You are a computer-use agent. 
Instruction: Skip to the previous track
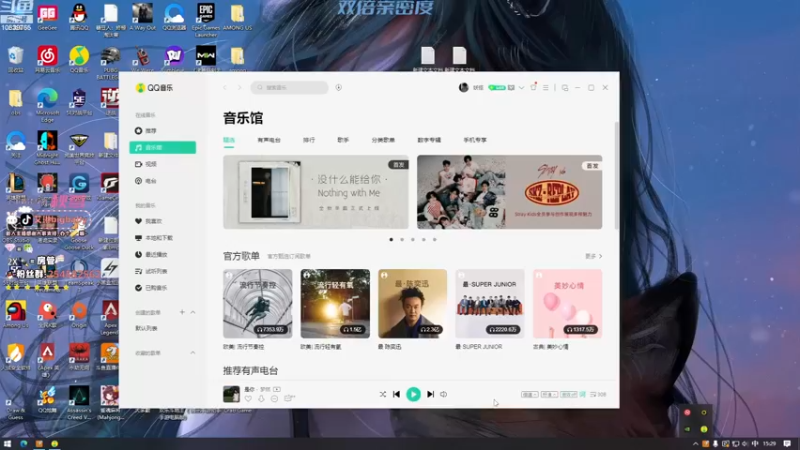click(396, 394)
